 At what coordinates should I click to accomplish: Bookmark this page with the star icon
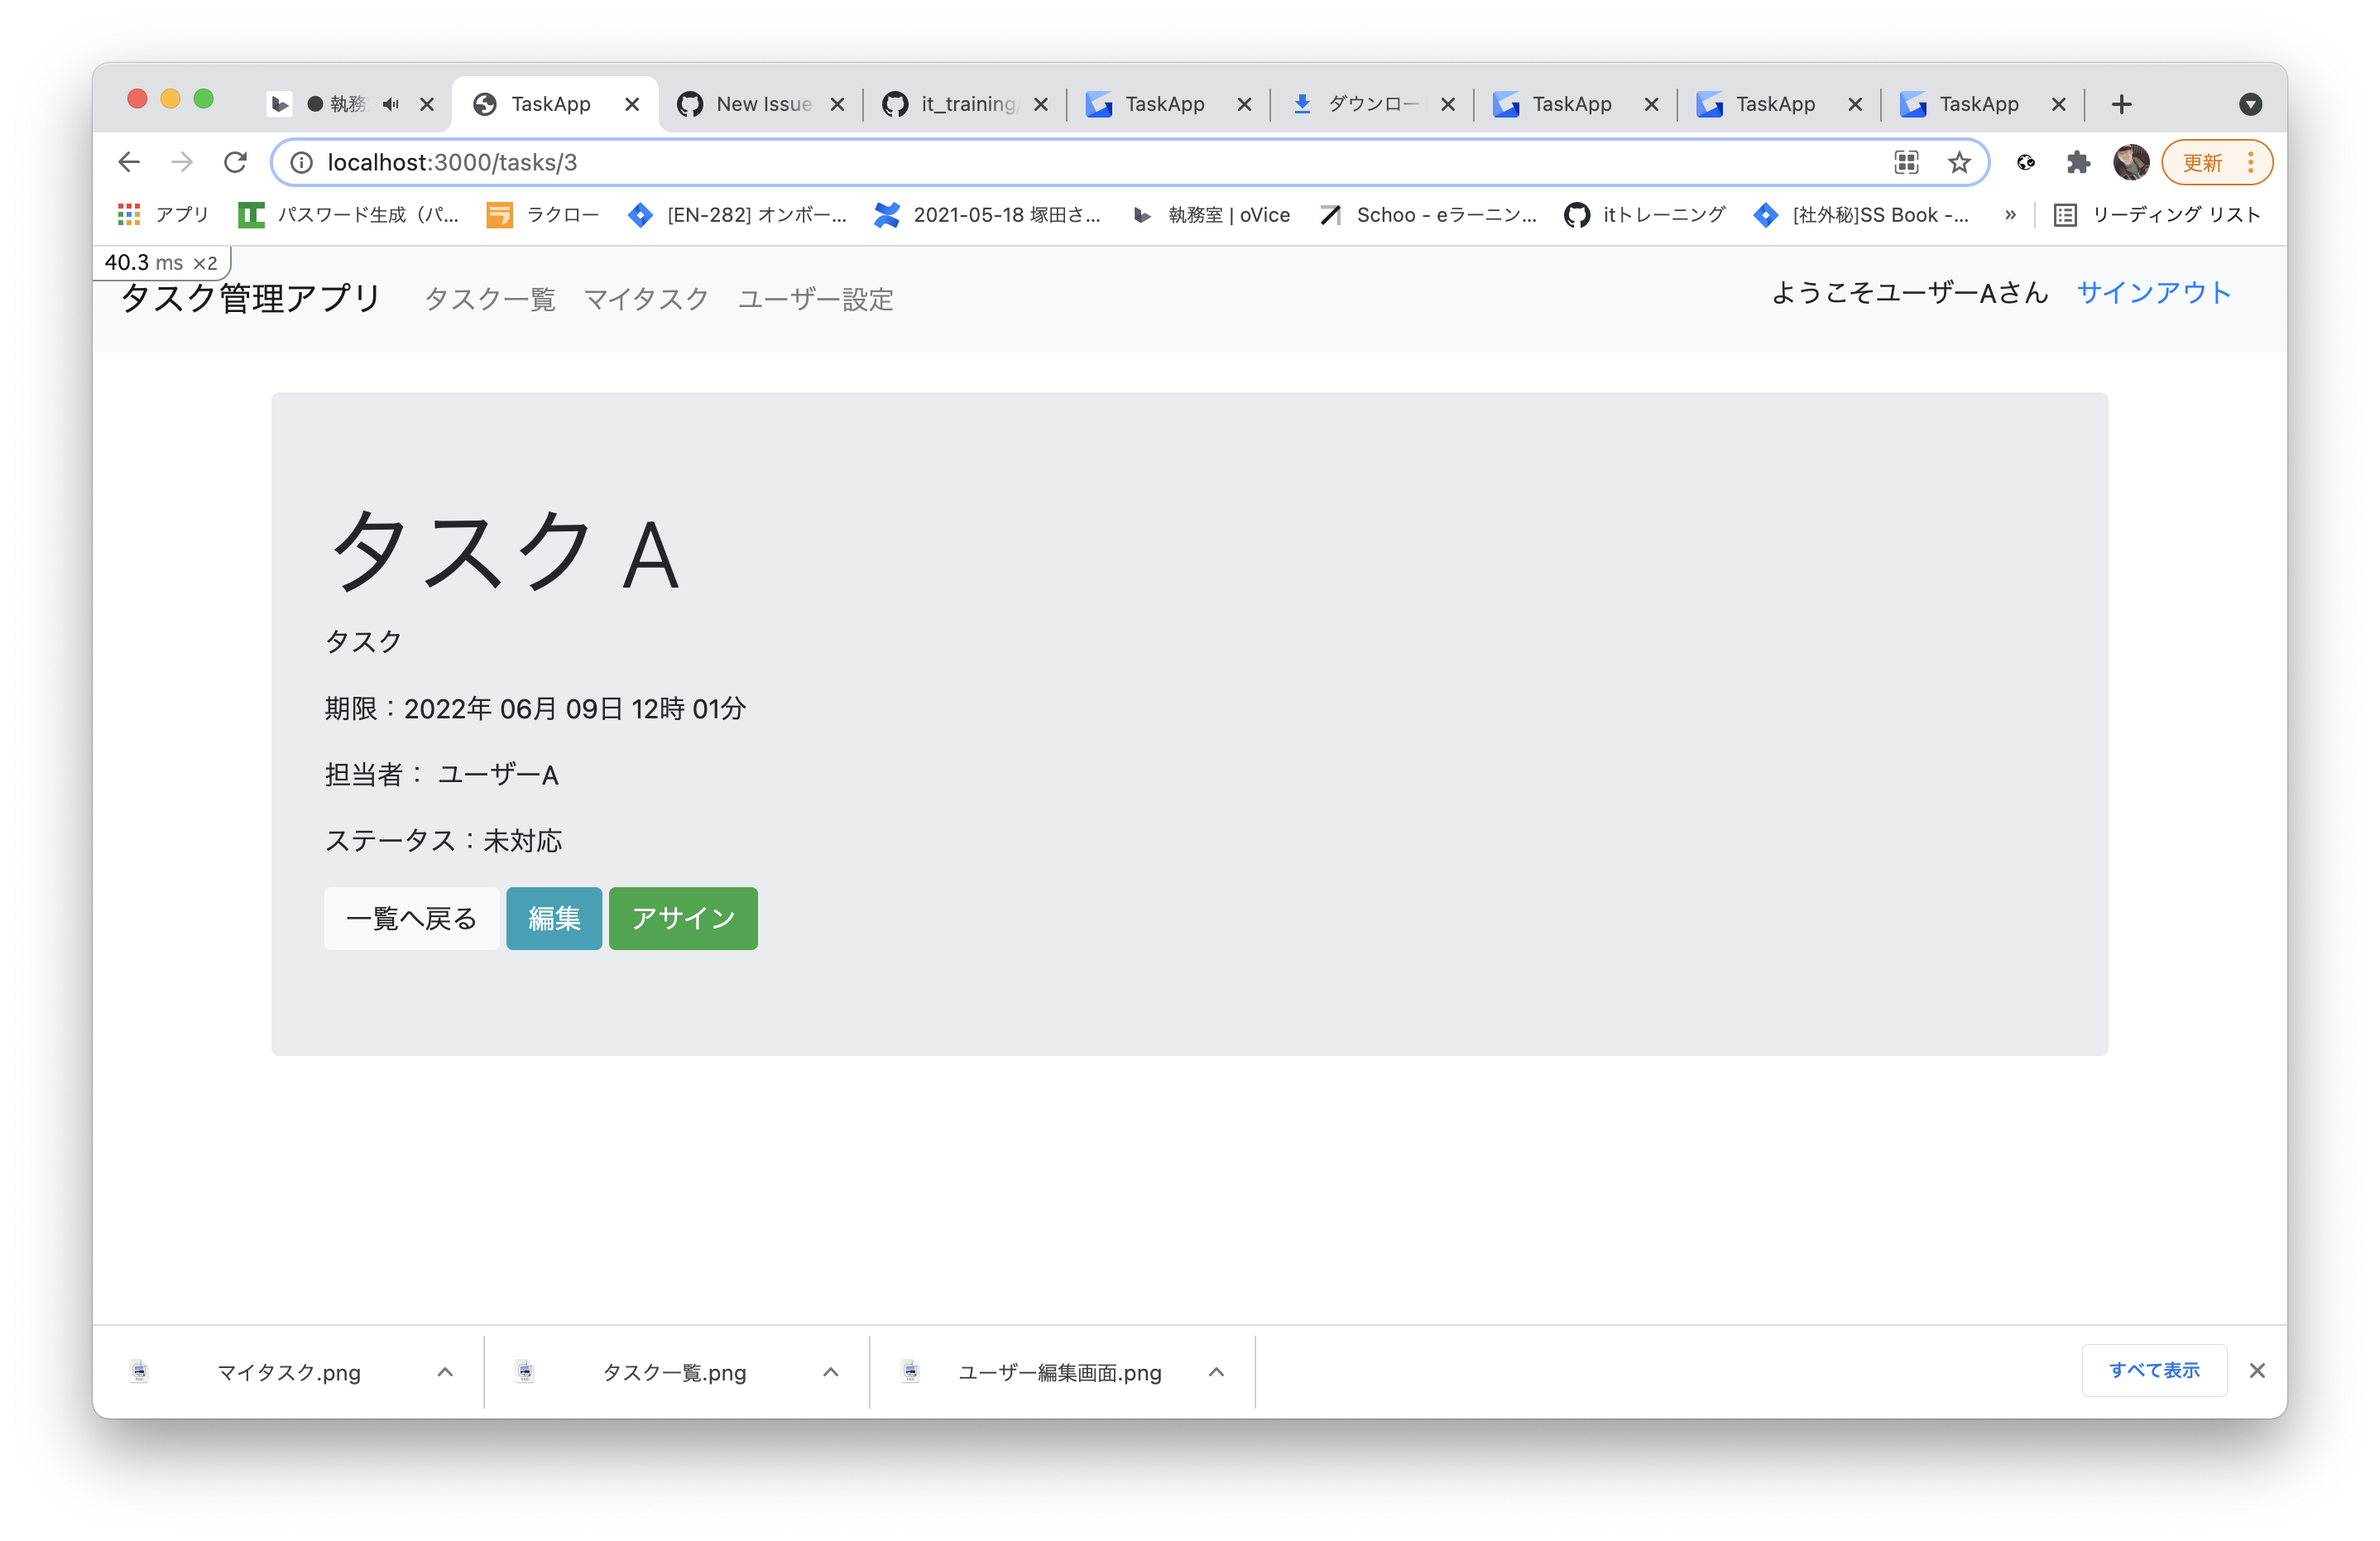[x=1958, y=162]
